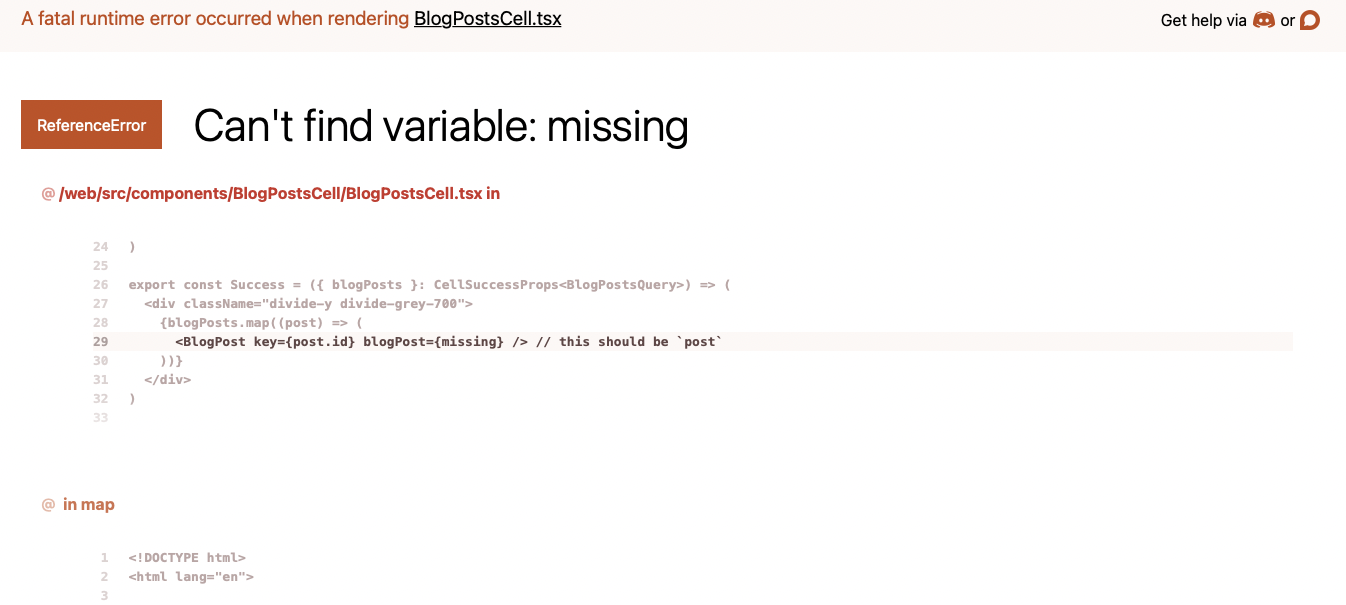This screenshot has width=1346, height=605.
Task: Select the ReferenceError badge
Action: pyautogui.click(x=91, y=124)
